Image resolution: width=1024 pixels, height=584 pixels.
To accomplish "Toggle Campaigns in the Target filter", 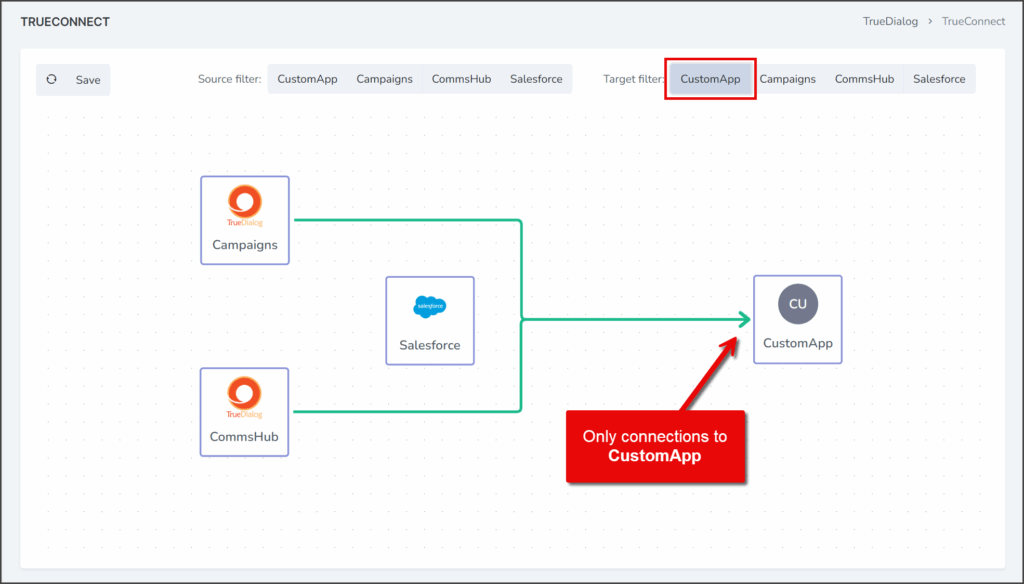I will coord(787,79).
